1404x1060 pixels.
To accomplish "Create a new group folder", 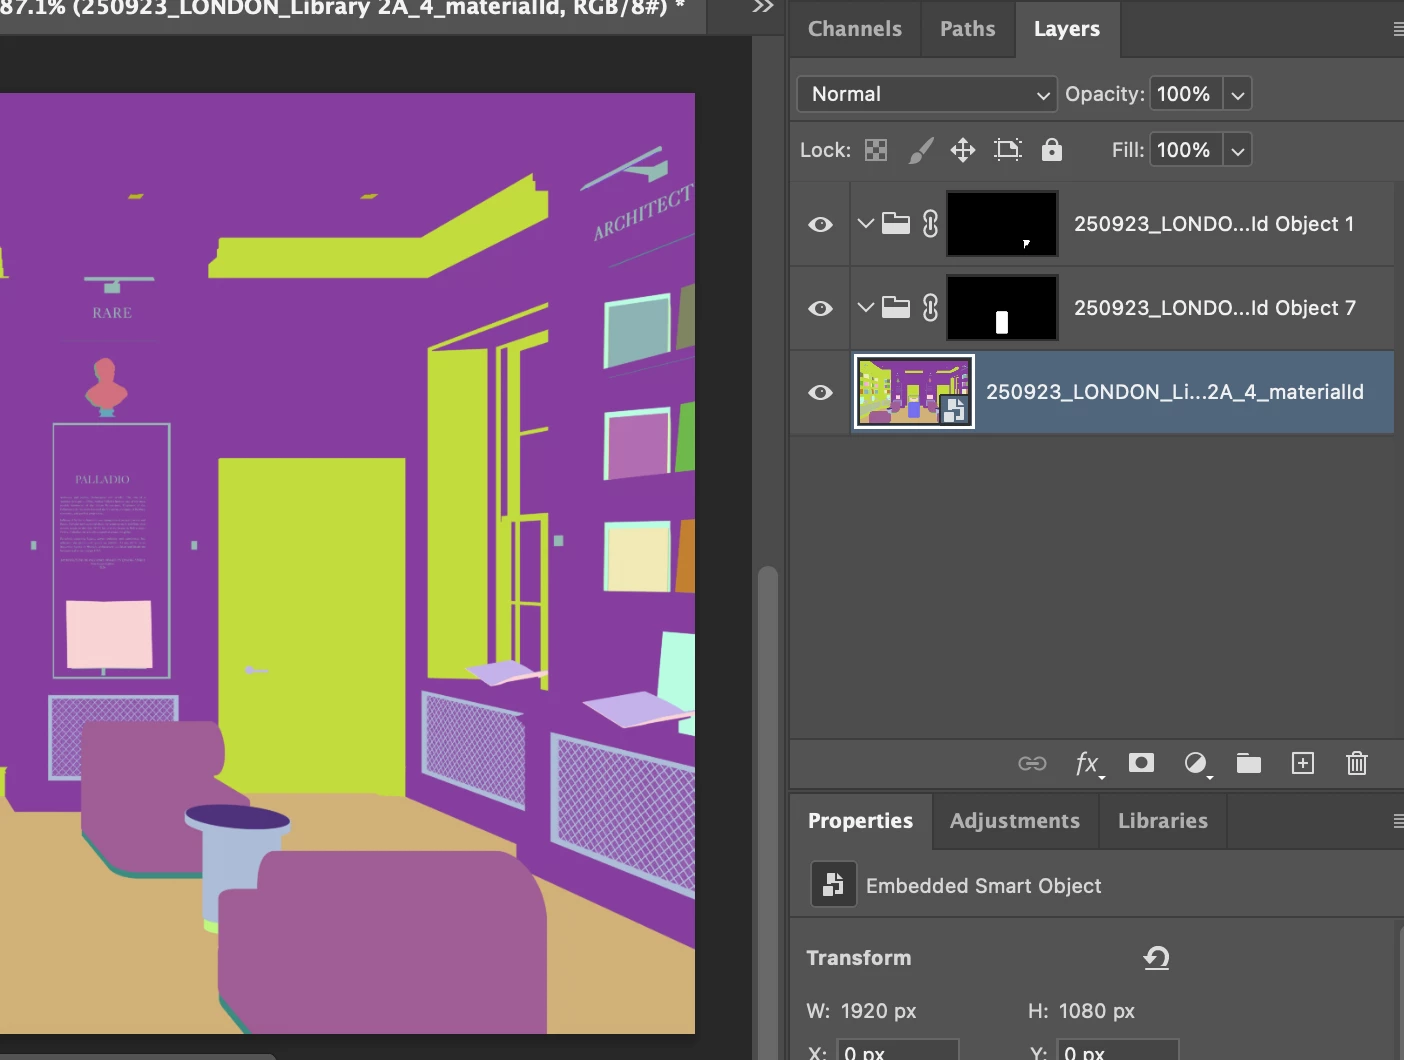I will click(1249, 764).
